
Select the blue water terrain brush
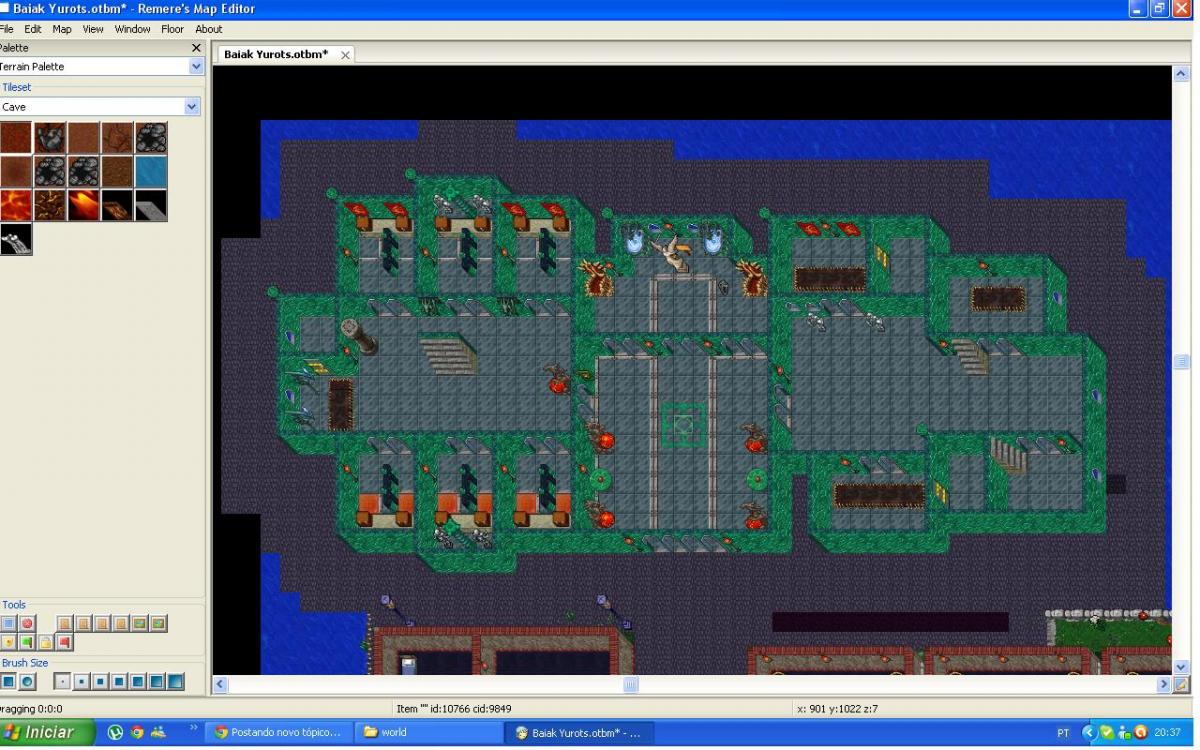(x=152, y=172)
